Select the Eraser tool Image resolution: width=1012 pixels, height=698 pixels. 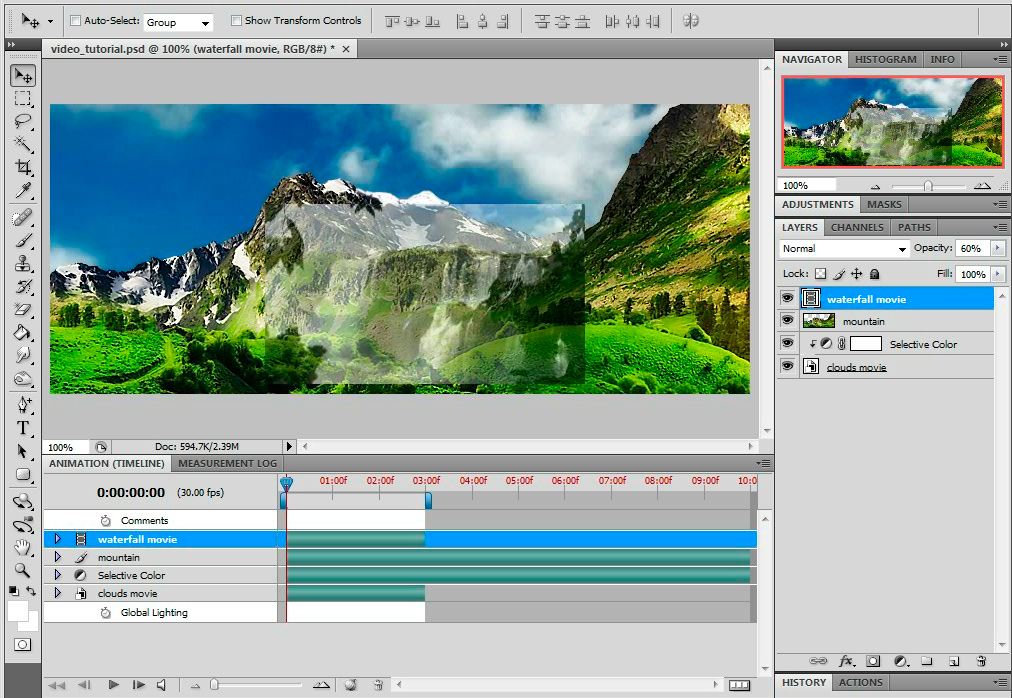pos(23,309)
